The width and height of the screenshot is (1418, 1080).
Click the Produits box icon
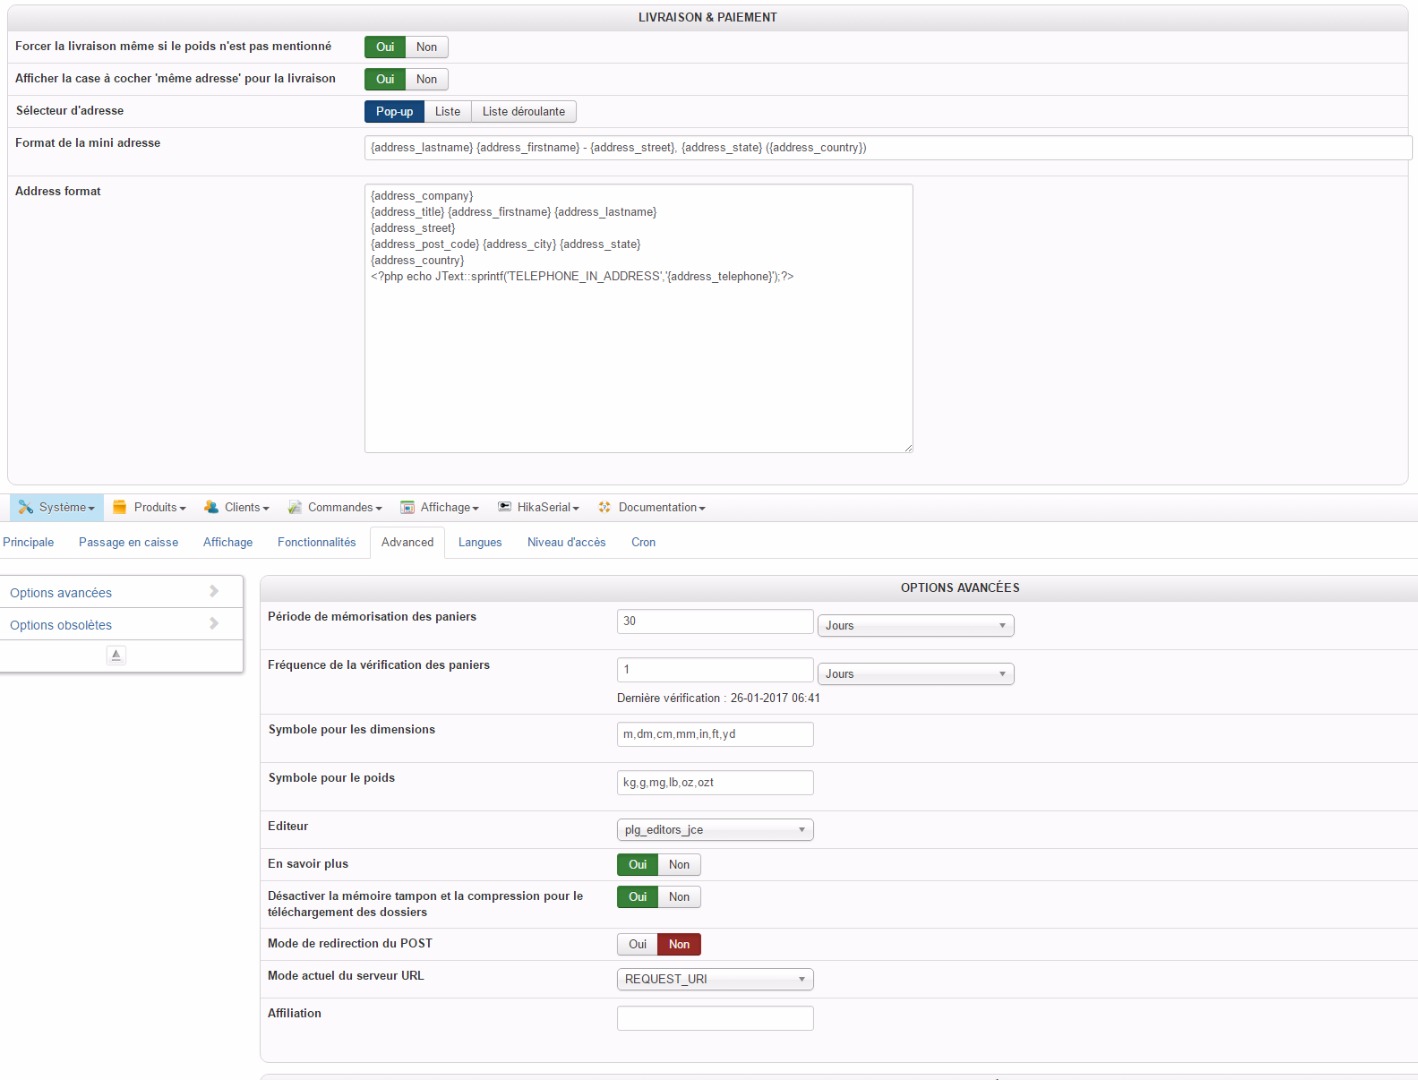click(x=120, y=508)
